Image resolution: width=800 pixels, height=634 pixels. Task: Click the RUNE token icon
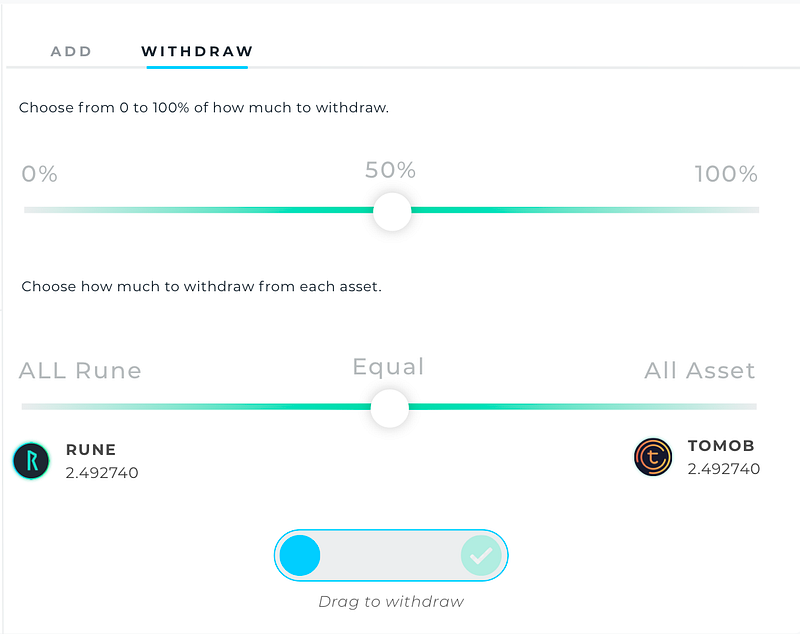(x=31, y=460)
